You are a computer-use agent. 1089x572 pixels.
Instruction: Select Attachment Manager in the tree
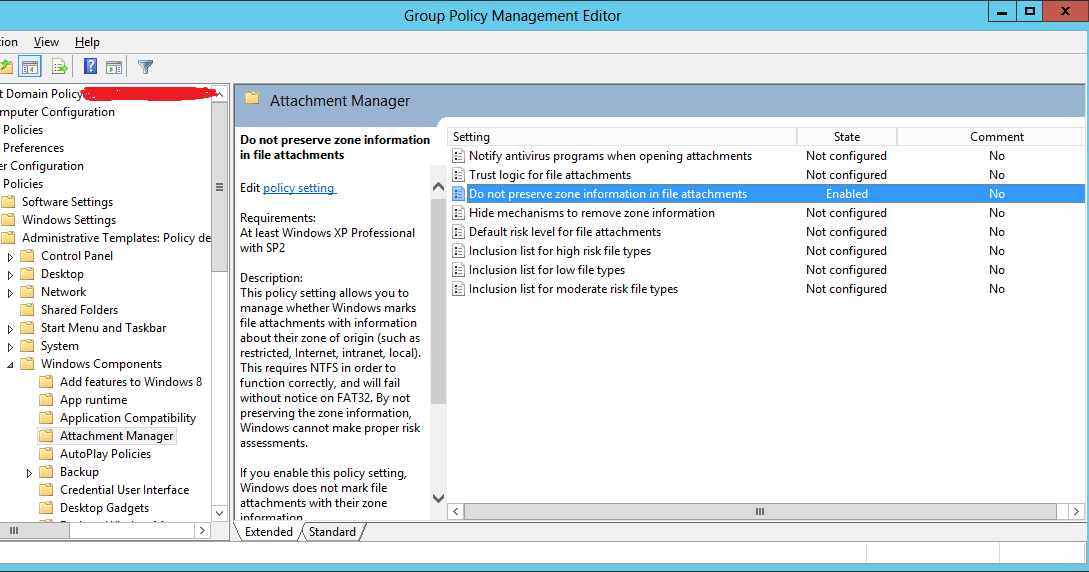[117, 436]
